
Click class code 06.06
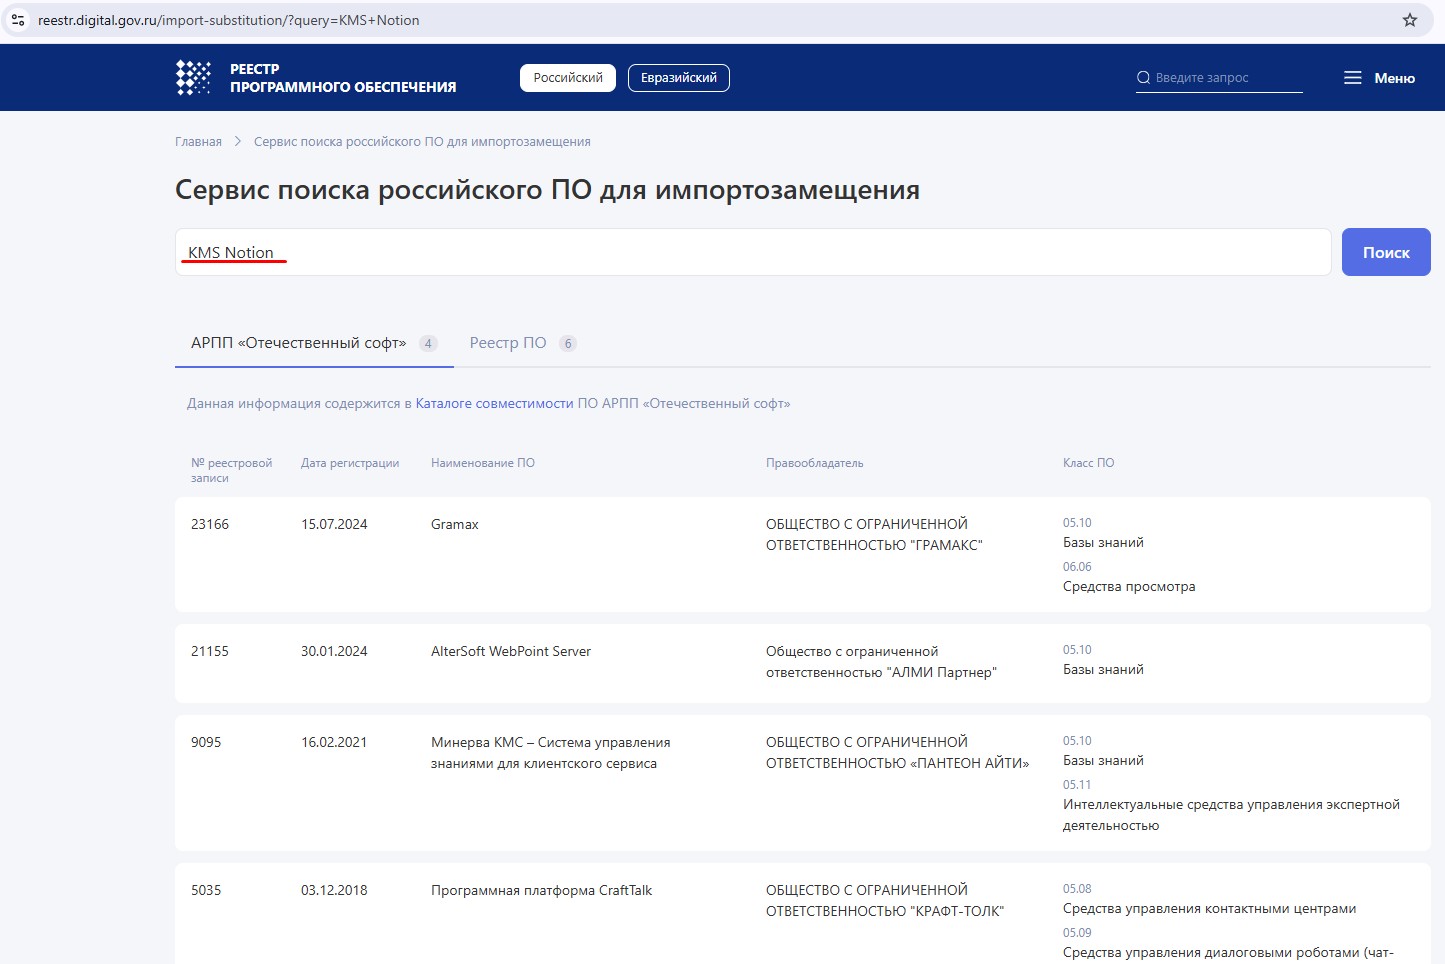(1077, 567)
